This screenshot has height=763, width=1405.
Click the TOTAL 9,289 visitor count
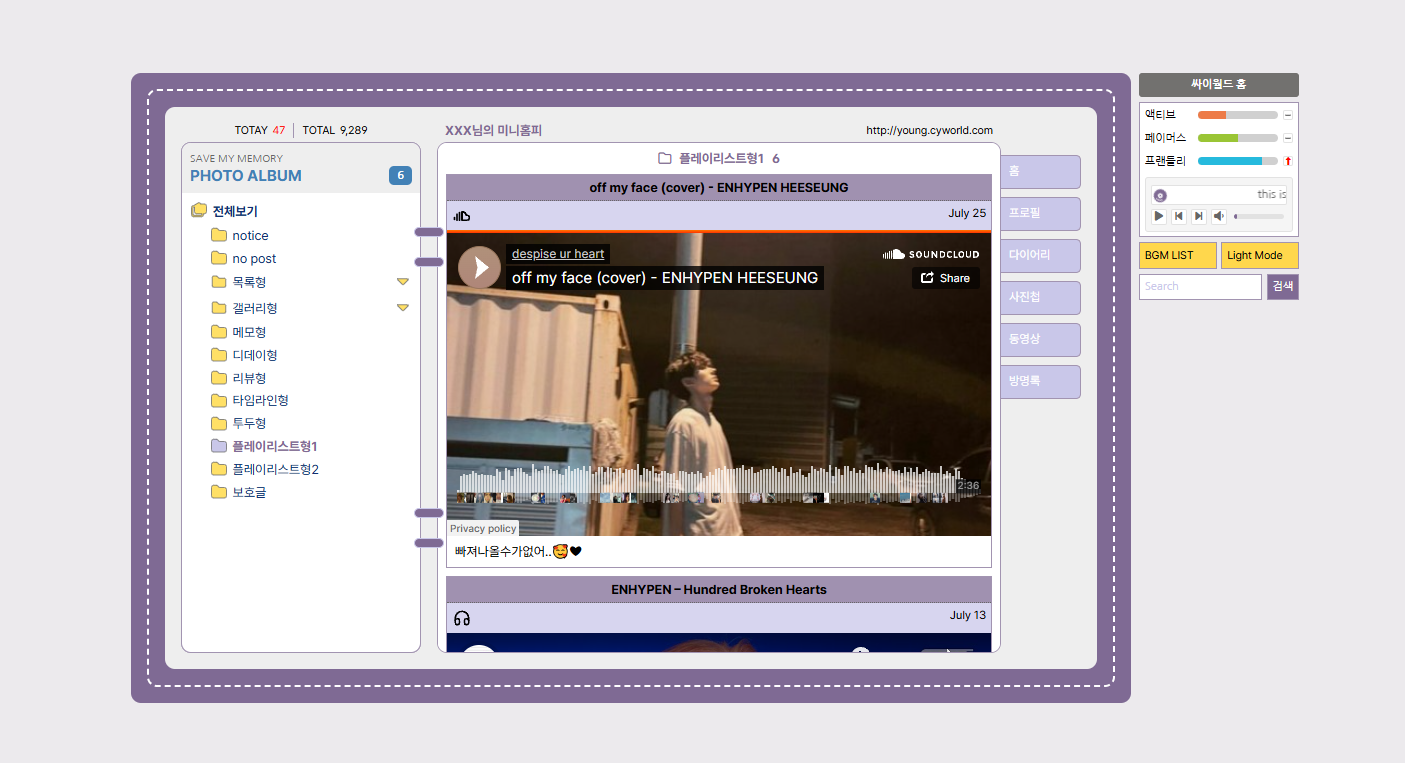coord(335,130)
